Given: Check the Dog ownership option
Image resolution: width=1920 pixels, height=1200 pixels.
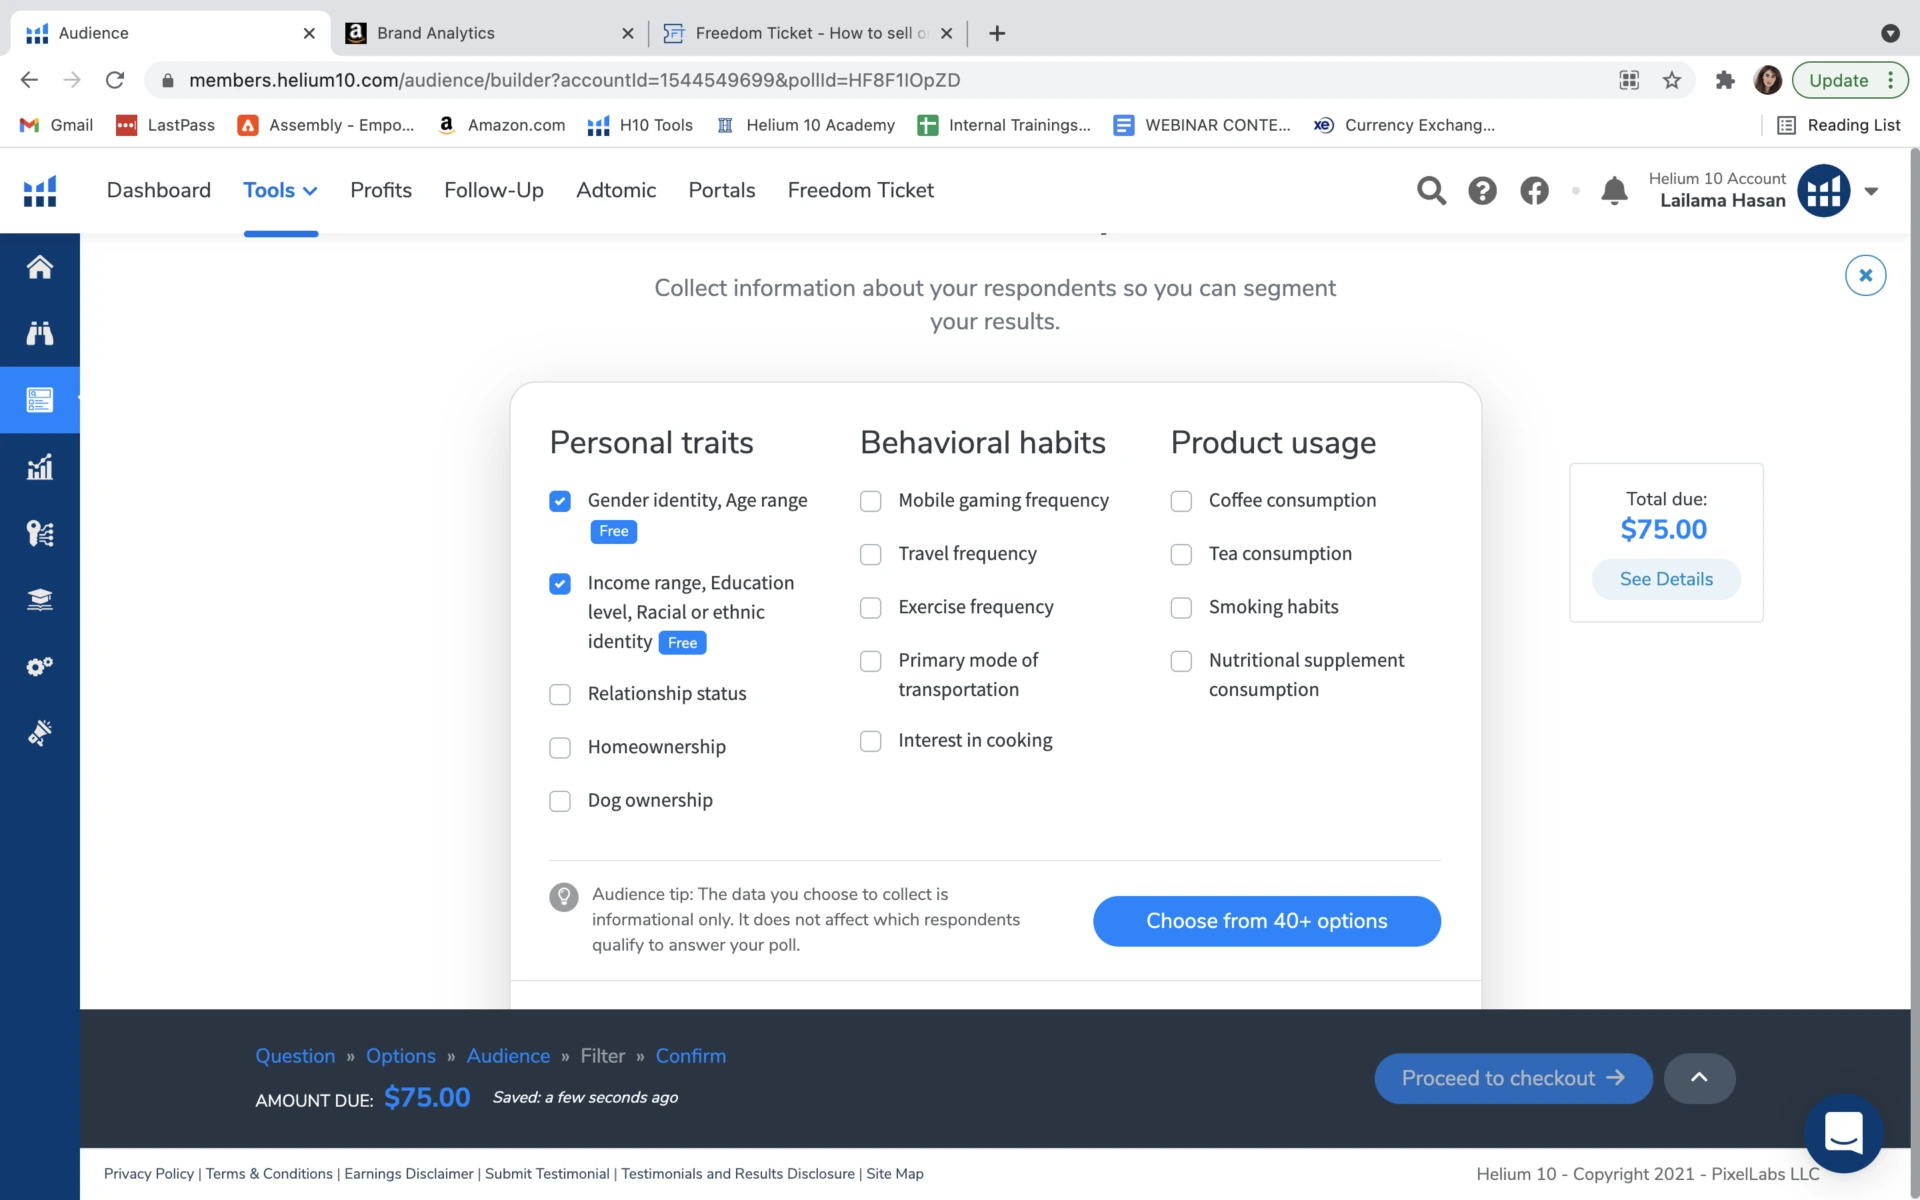Looking at the screenshot, I should (560, 801).
